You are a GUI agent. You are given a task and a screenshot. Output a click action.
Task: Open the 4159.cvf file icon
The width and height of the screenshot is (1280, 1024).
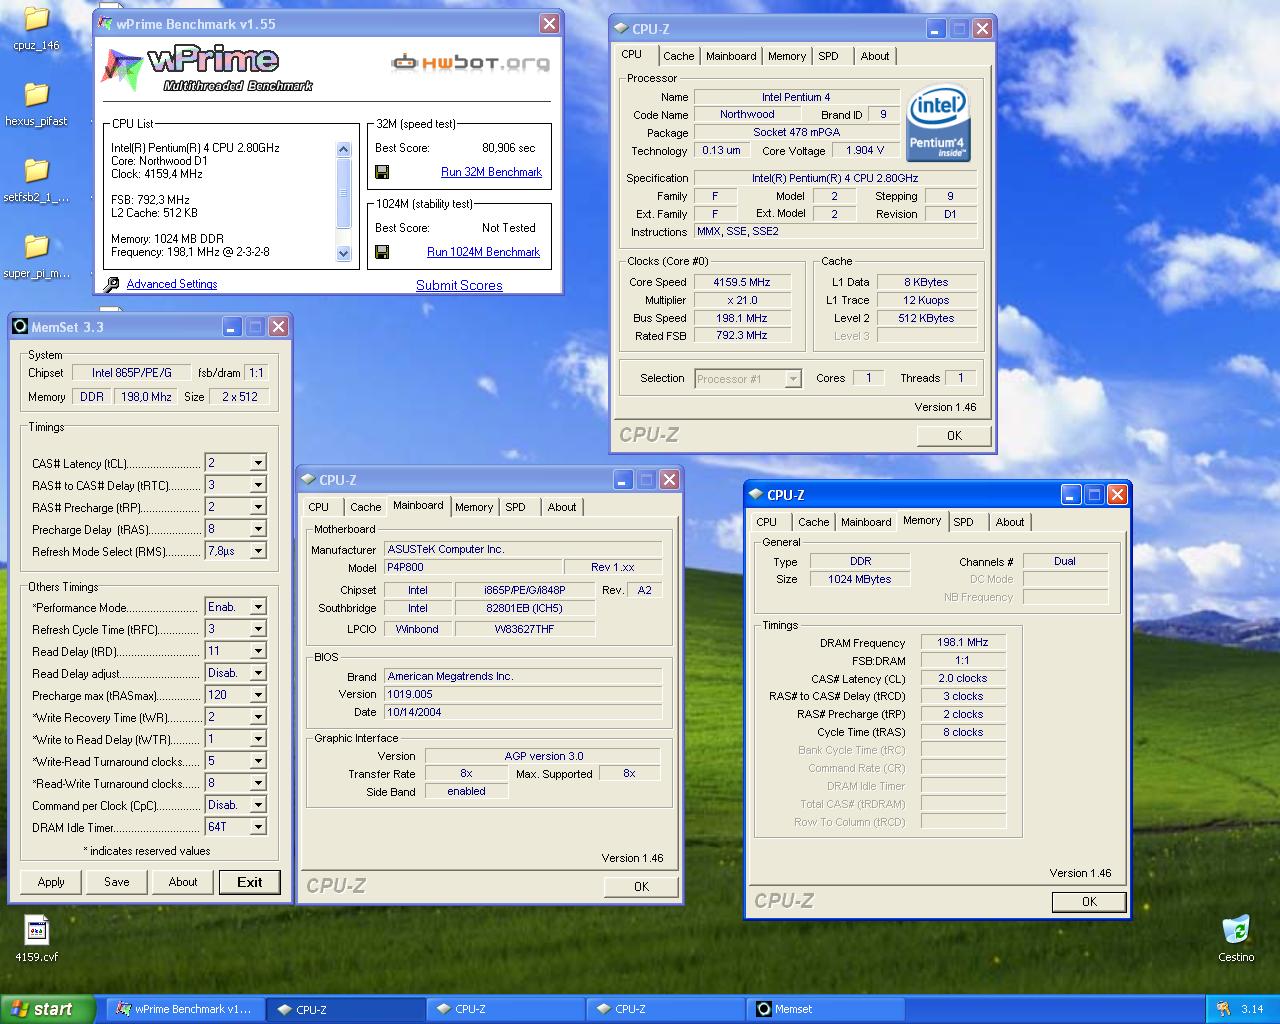36,930
